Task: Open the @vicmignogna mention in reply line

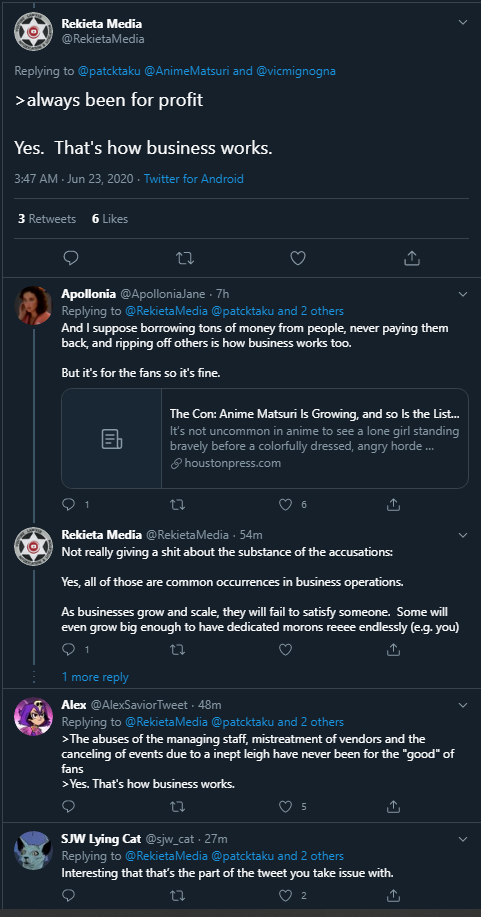Action: (296, 71)
